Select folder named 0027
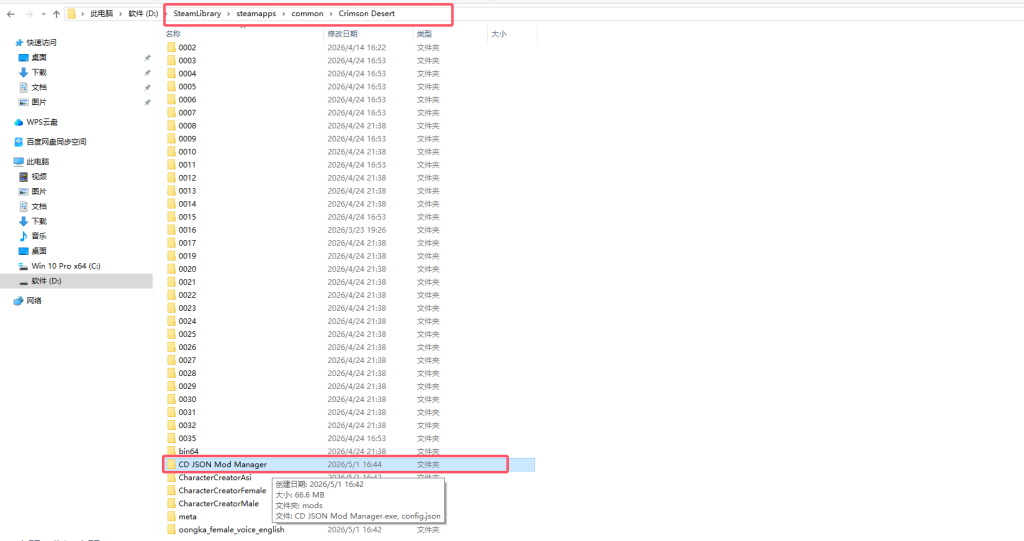The width and height of the screenshot is (1024, 541). pyautogui.click(x=187, y=361)
